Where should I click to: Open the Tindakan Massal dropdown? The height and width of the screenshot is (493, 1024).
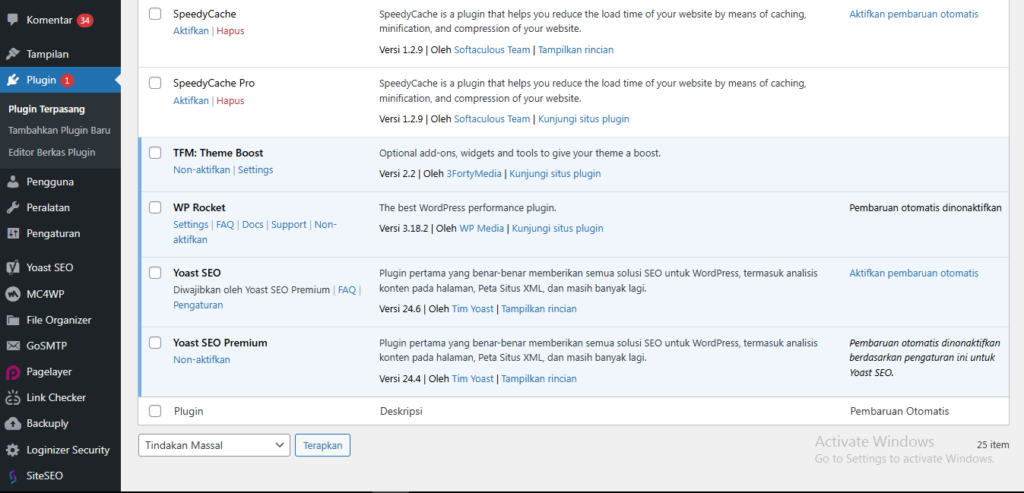click(214, 445)
